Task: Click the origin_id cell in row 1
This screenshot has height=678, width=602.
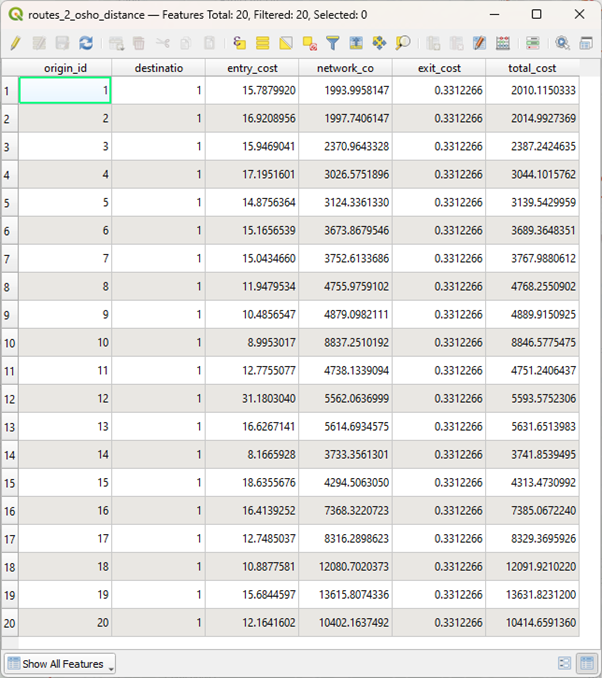Action: 64,91
